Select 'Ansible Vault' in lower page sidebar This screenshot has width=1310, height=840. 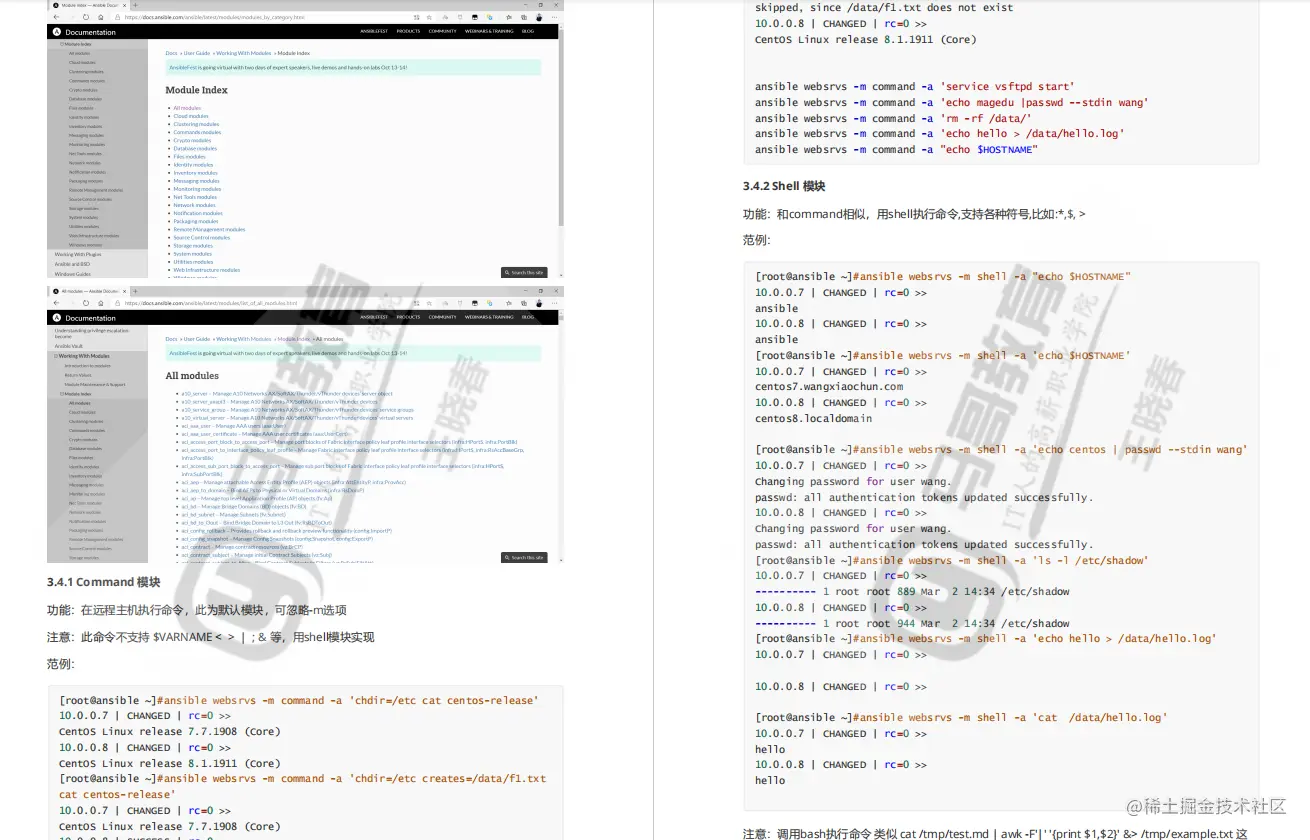[x=70, y=346]
